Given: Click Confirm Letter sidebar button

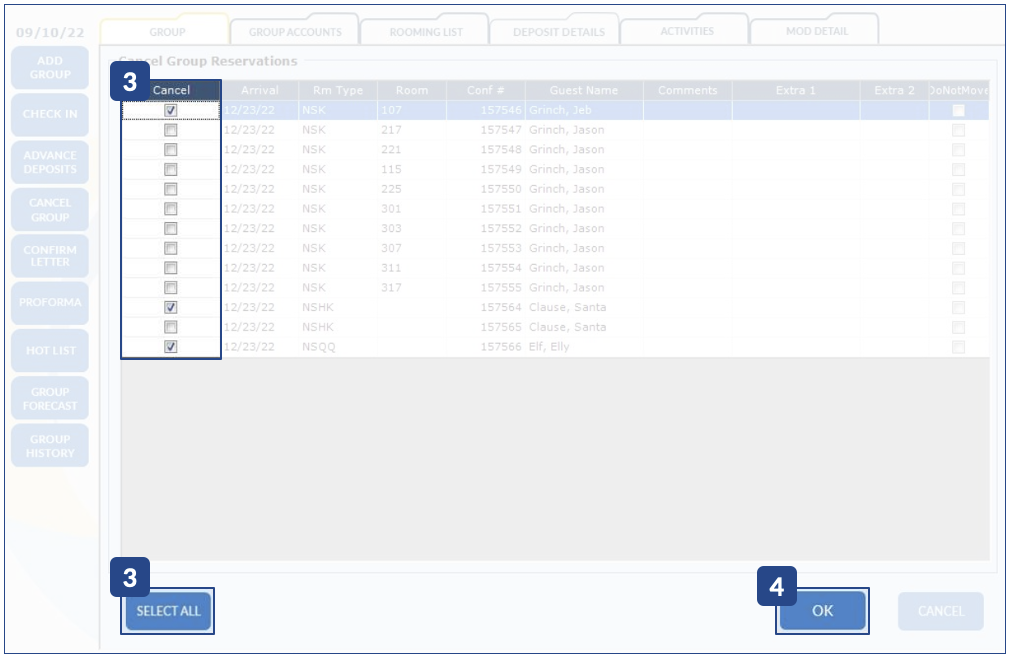Looking at the screenshot, I should point(50,256).
